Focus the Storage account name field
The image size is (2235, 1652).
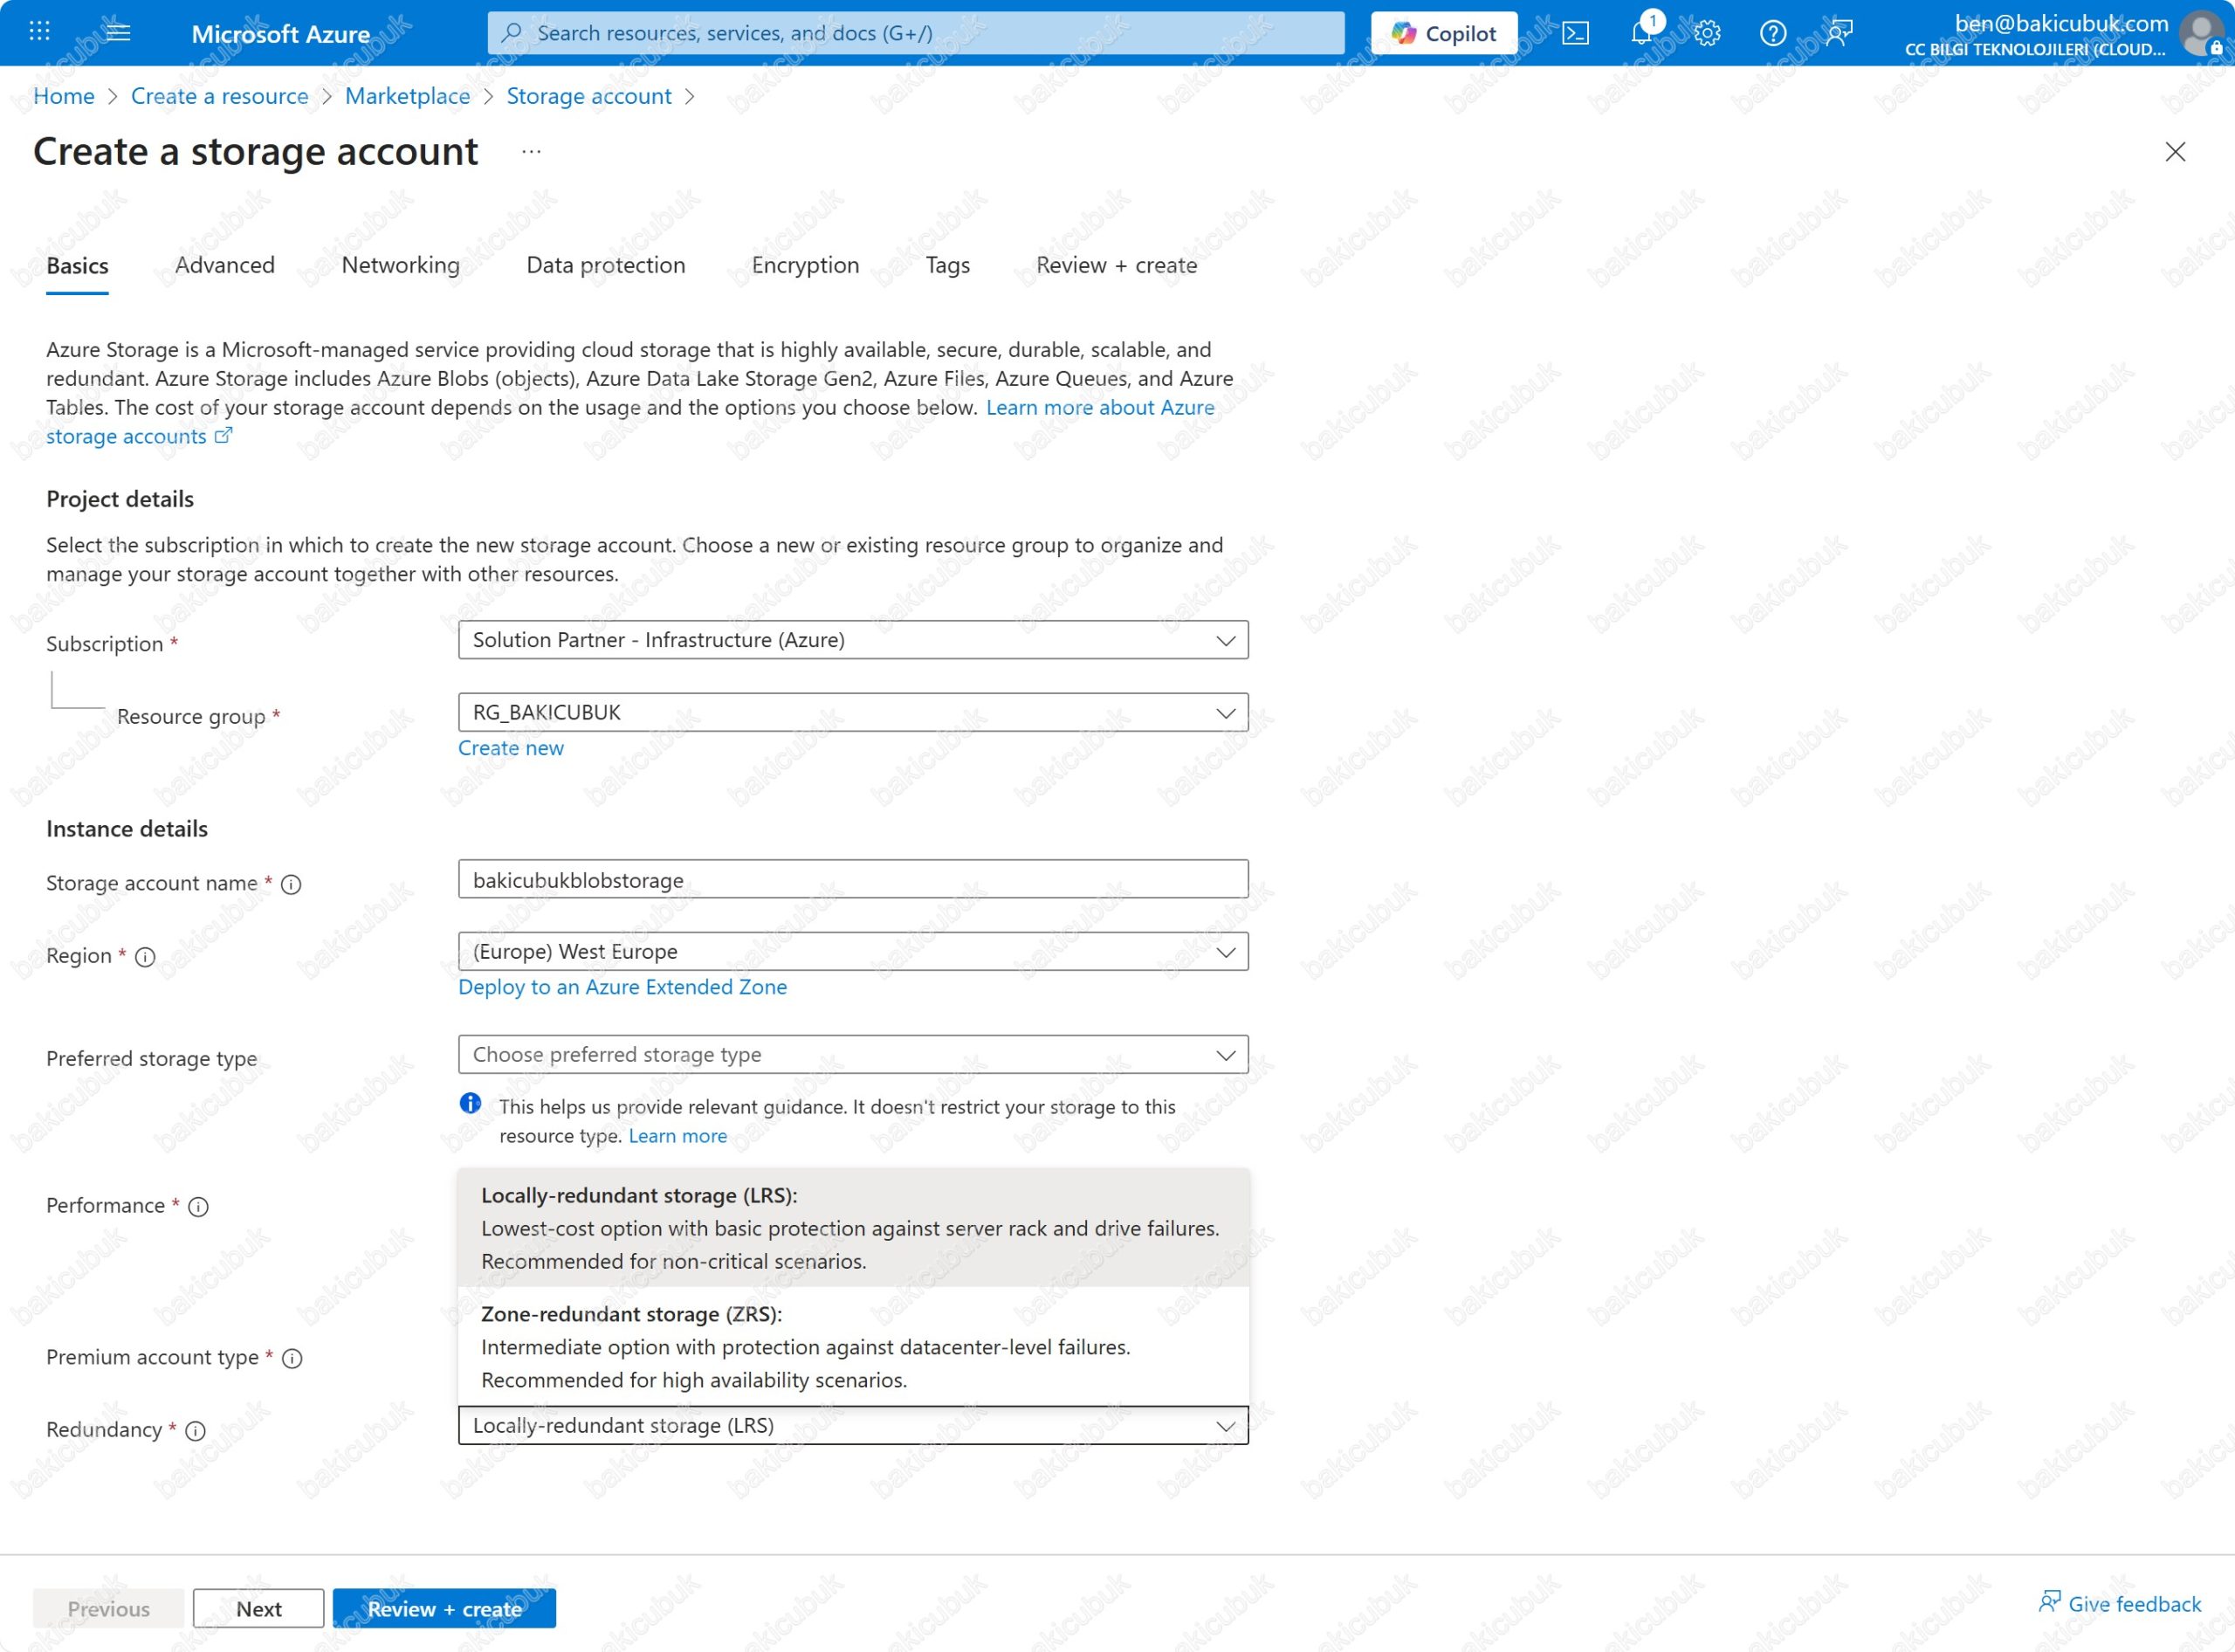pos(853,879)
